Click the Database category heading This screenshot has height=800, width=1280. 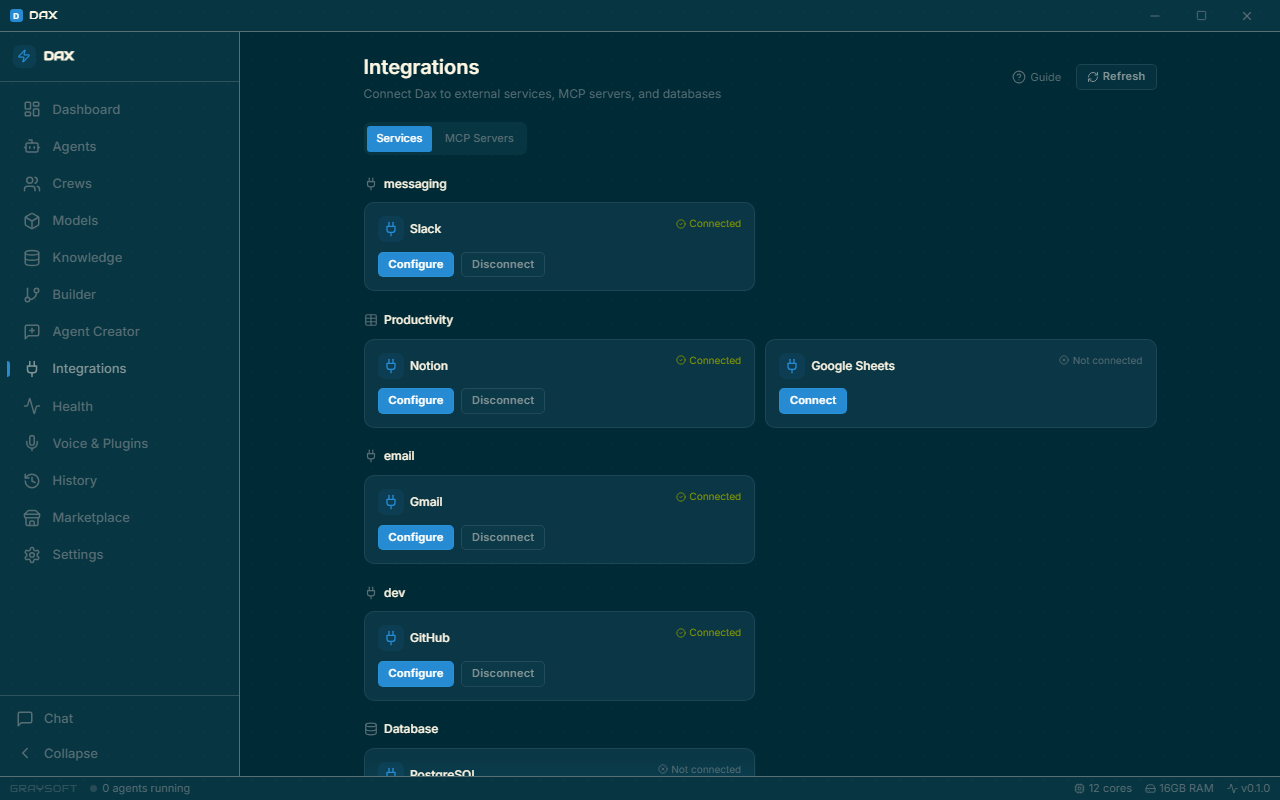(x=411, y=729)
